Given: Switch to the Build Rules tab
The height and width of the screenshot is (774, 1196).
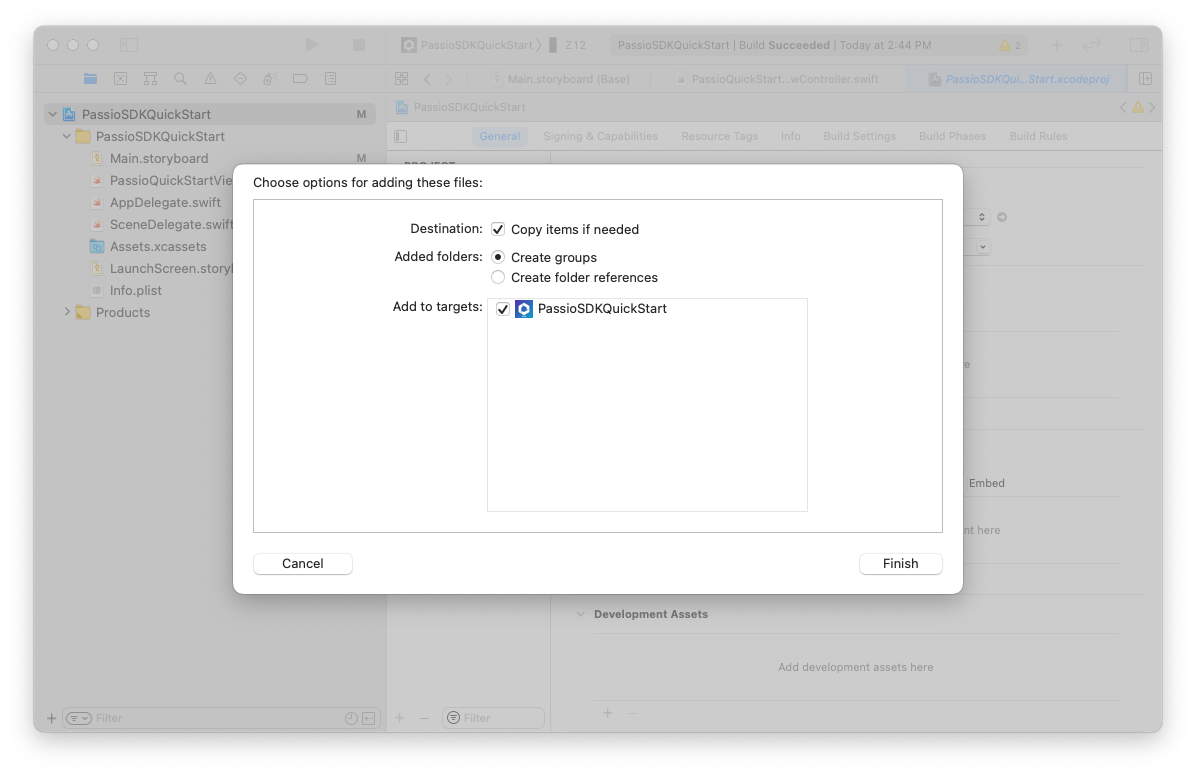Looking at the screenshot, I should tap(1038, 136).
